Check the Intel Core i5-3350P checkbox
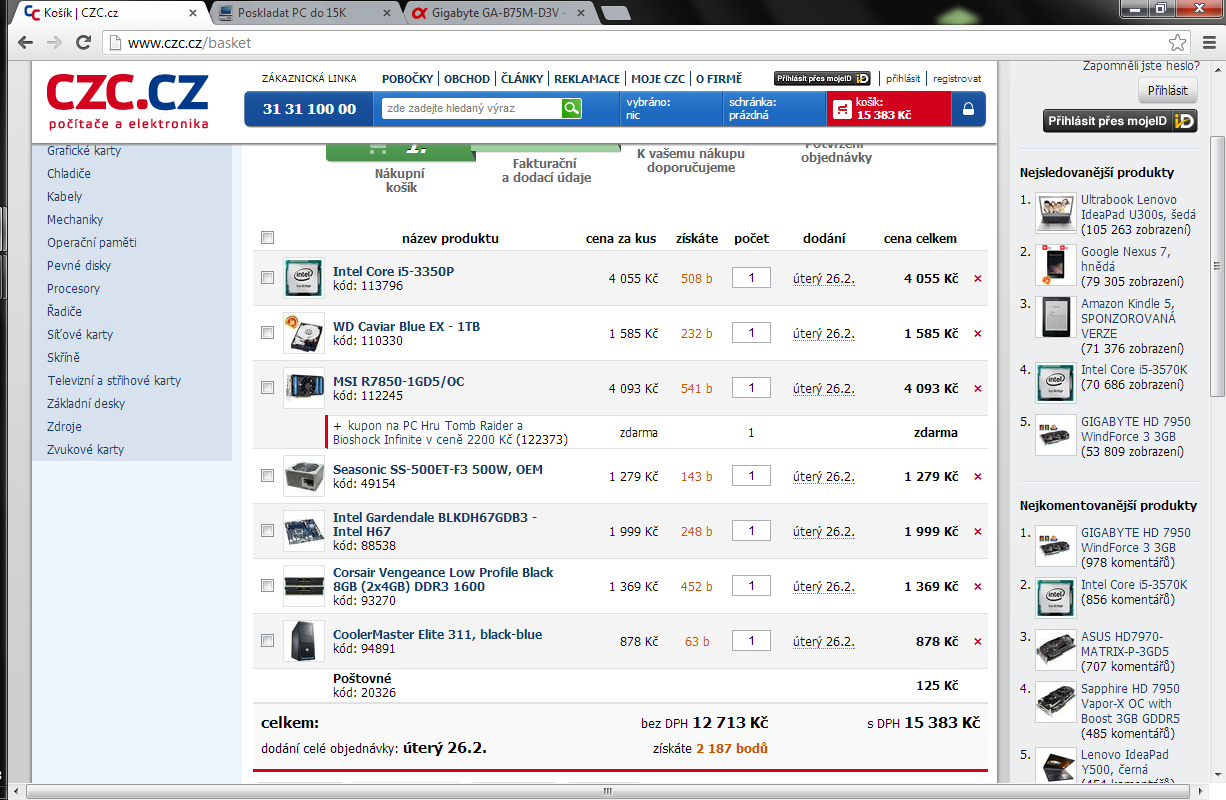The width and height of the screenshot is (1226, 800). tap(267, 278)
